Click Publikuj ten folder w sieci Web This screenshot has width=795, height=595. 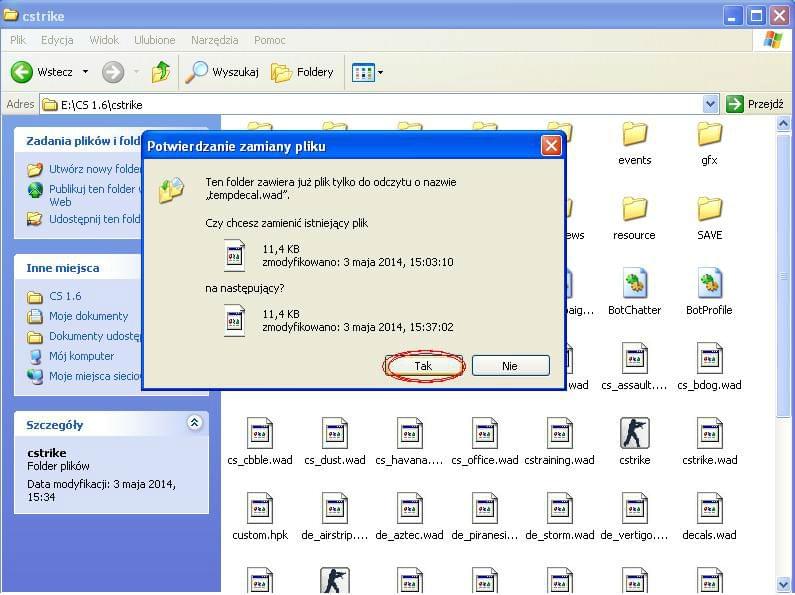coord(85,195)
